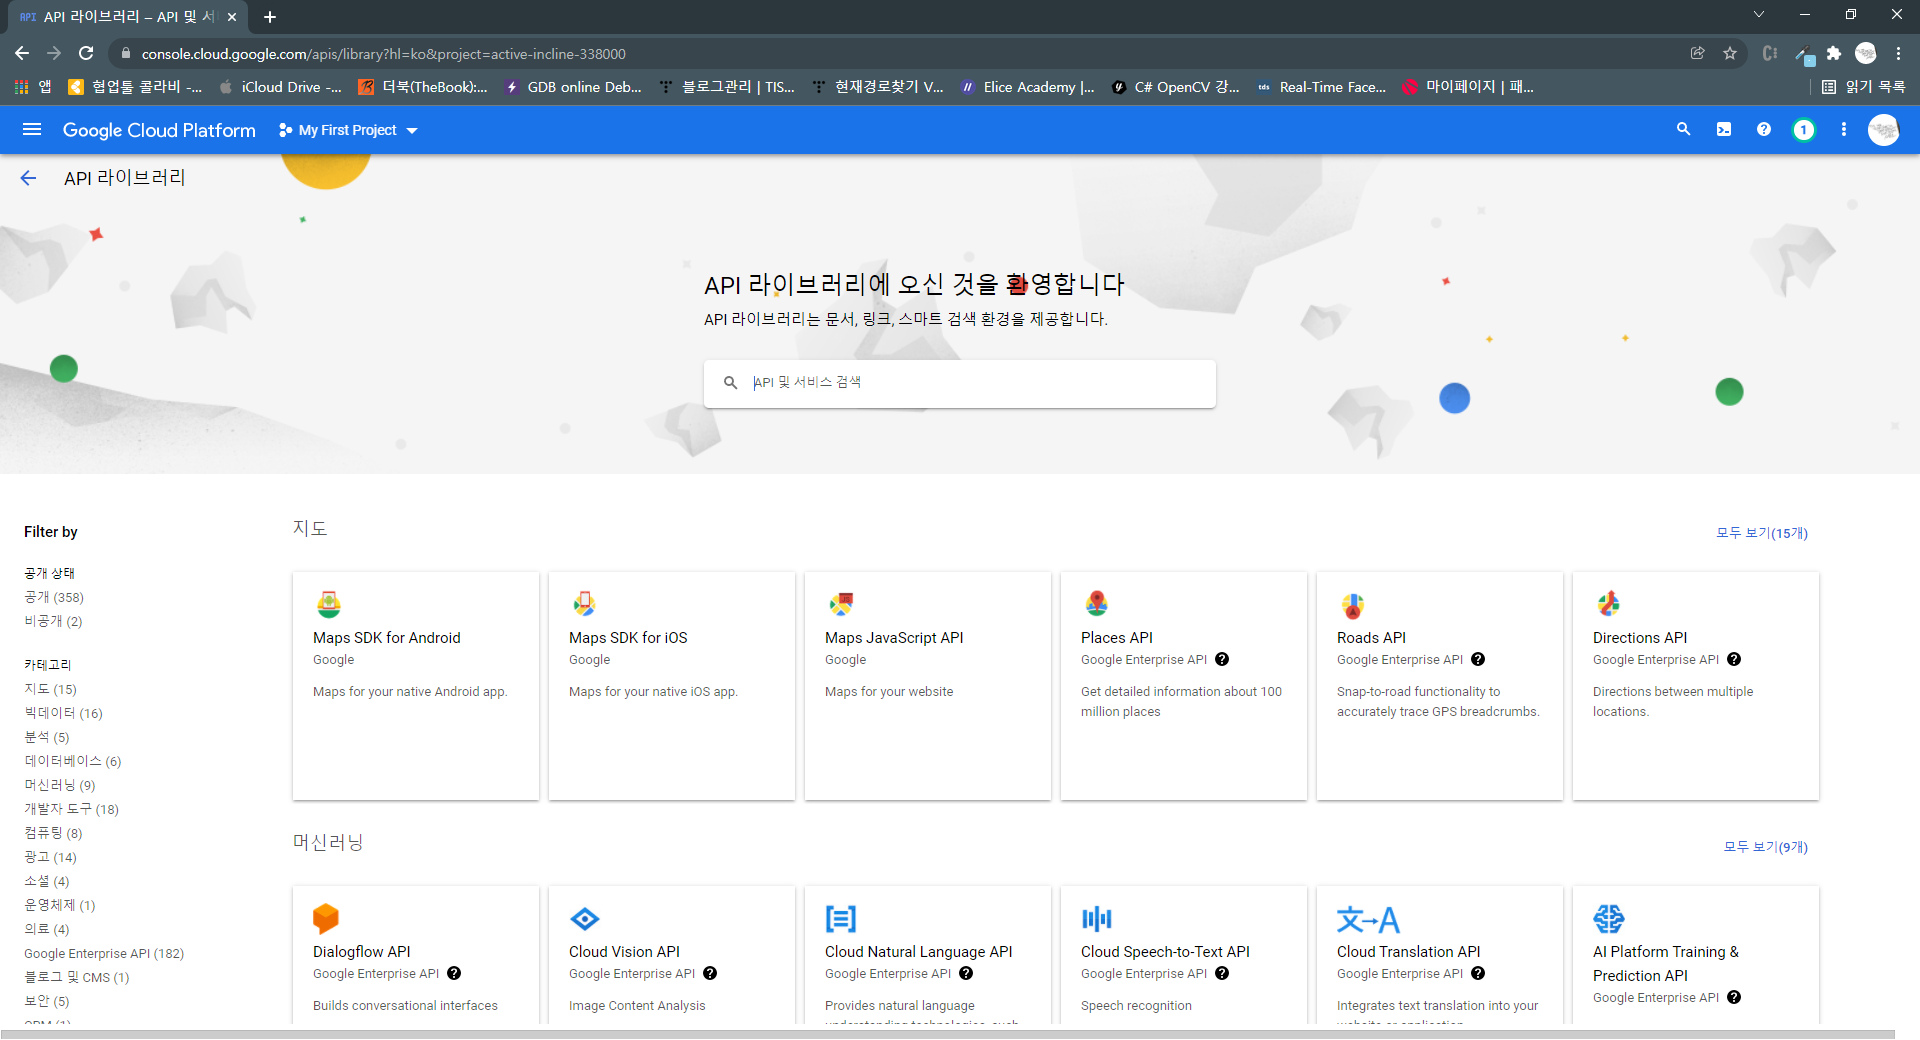Filter category 데이터베이스 (6)
Image resolution: width=1920 pixels, height=1040 pixels.
pyautogui.click(x=73, y=761)
